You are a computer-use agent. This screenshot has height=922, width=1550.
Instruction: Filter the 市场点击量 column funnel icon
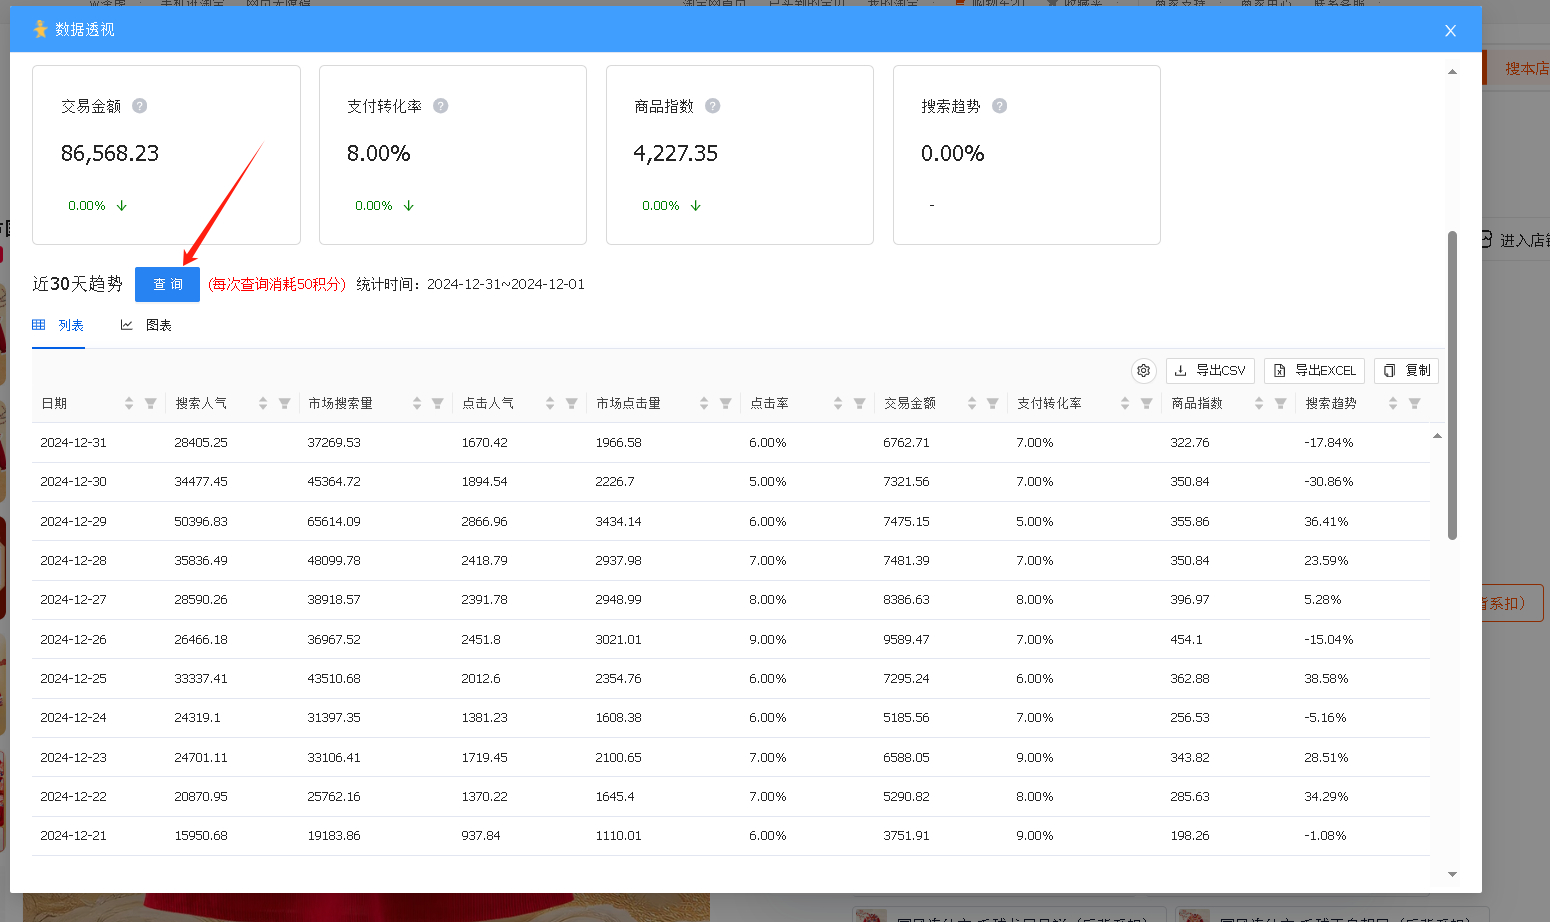726,403
